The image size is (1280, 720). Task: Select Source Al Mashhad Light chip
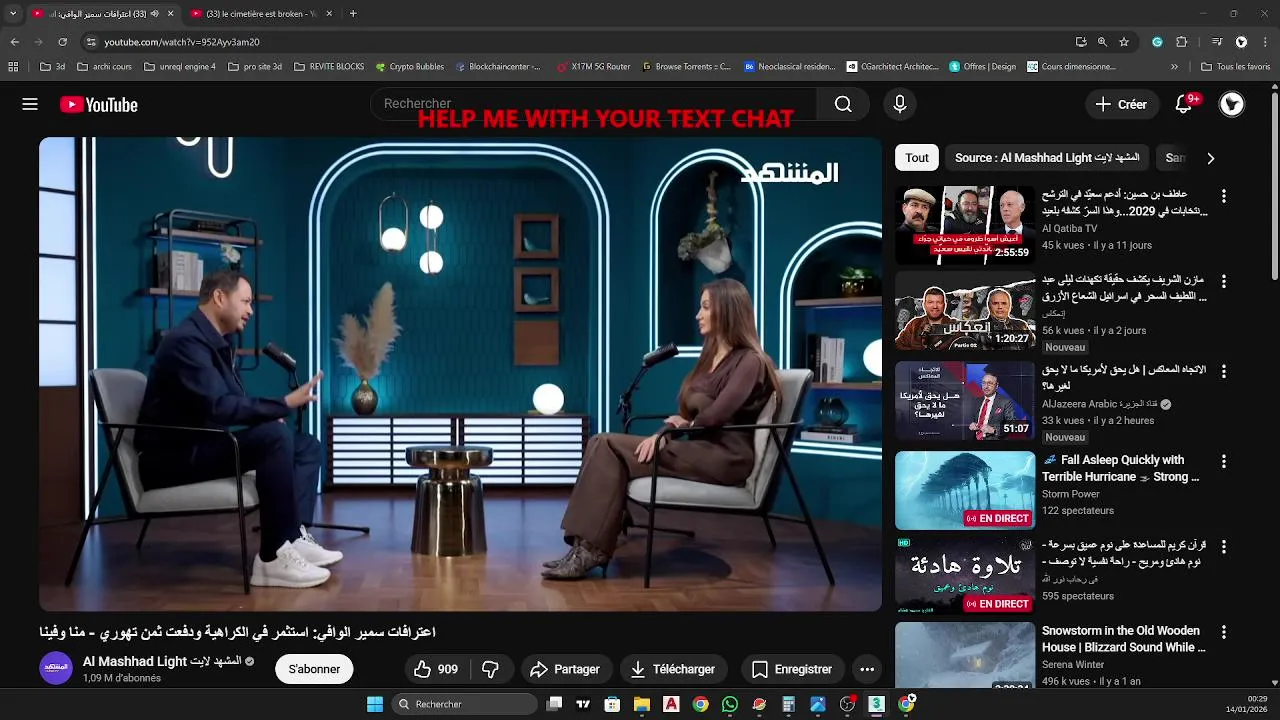click(x=1047, y=158)
